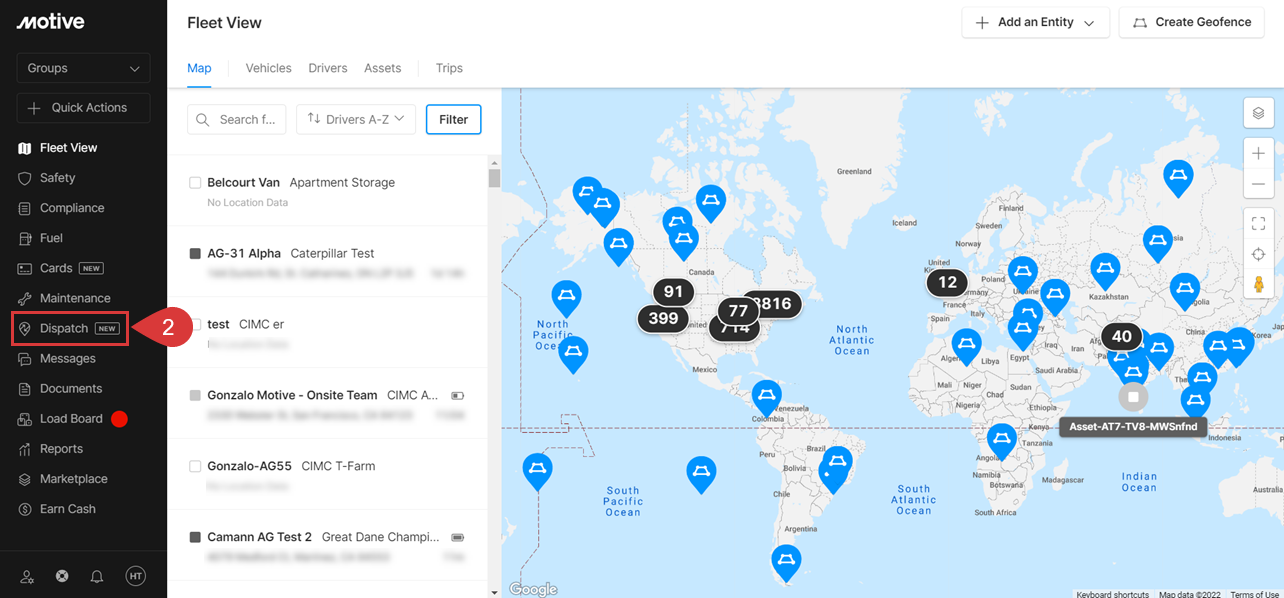
Task: Center map on current location
Action: [1258, 254]
